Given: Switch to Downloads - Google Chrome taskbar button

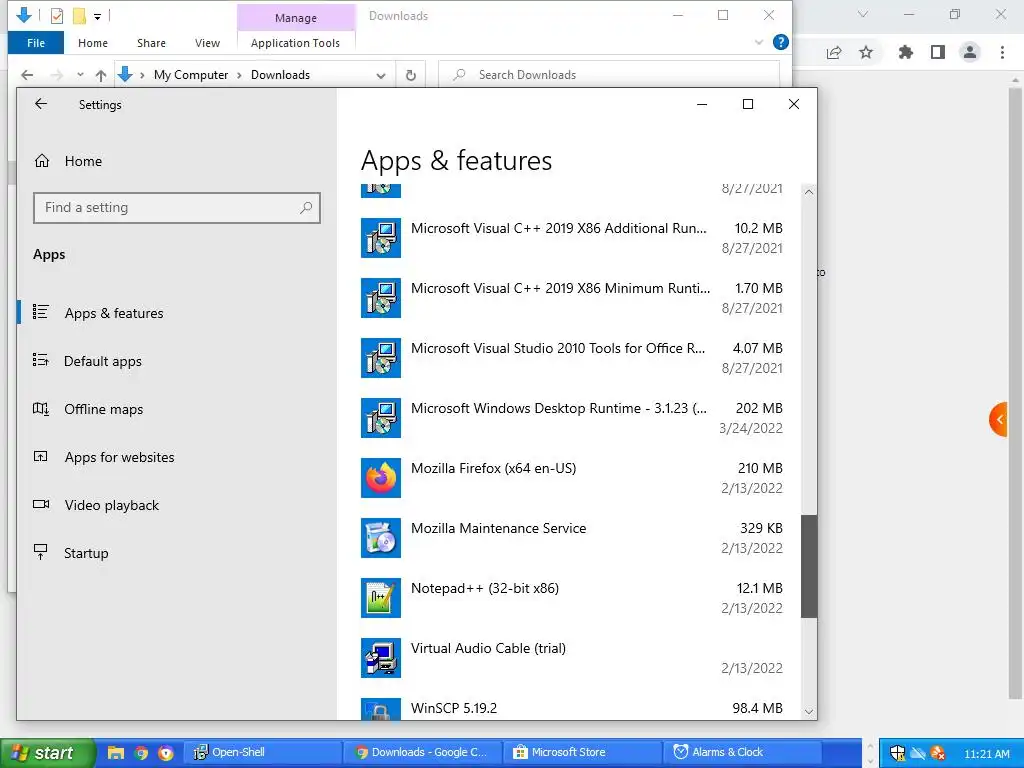Looking at the screenshot, I should point(423,752).
